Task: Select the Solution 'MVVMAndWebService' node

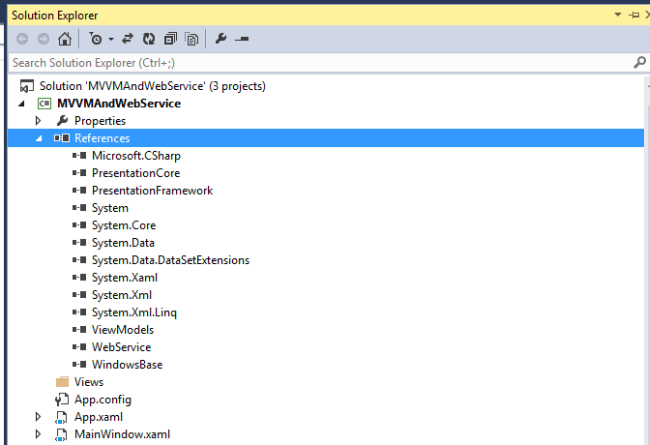Action: pos(153,86)
